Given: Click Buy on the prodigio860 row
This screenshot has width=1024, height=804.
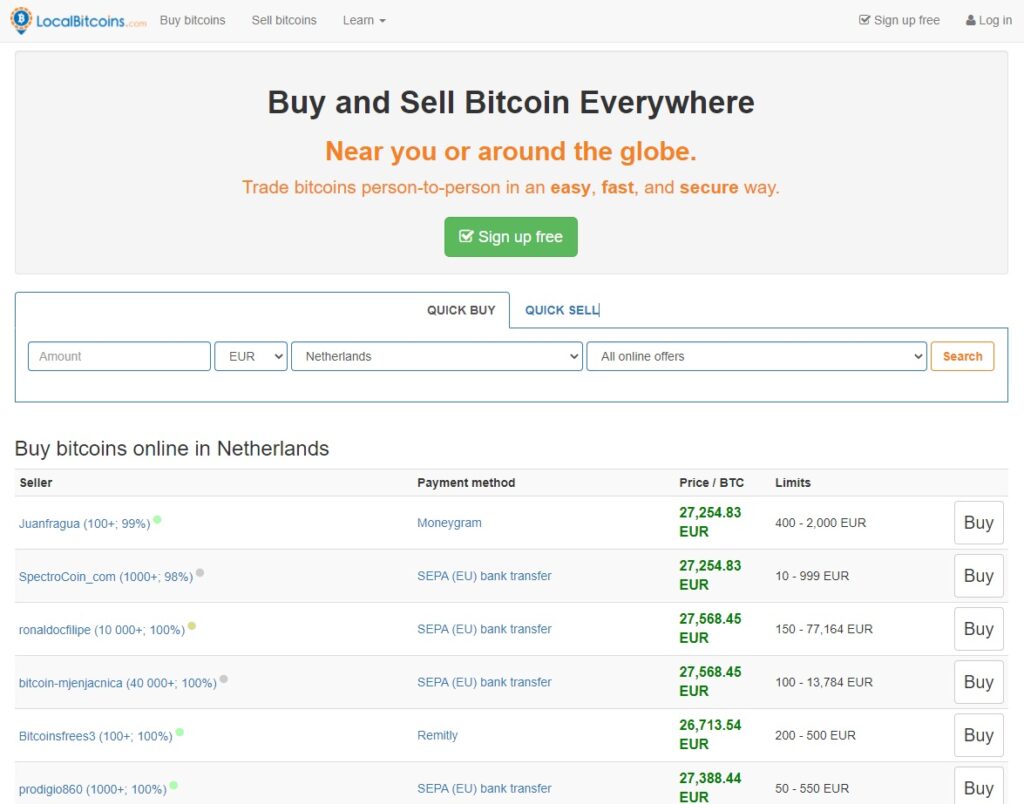Looking at the screenshot, I should pos(978,786).
